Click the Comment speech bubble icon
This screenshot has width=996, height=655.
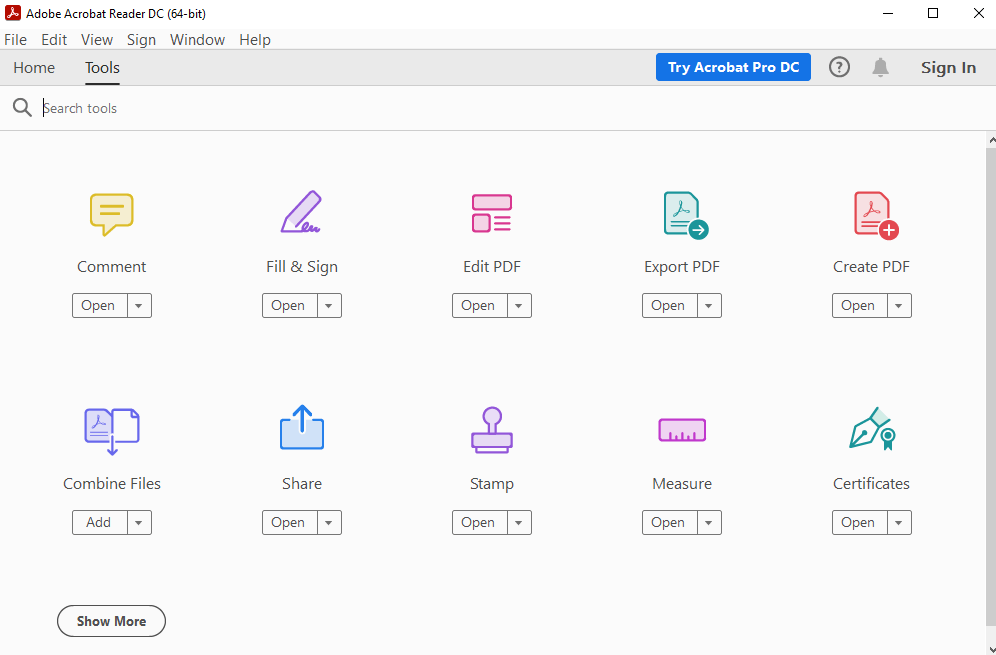(x=111, y=214)
